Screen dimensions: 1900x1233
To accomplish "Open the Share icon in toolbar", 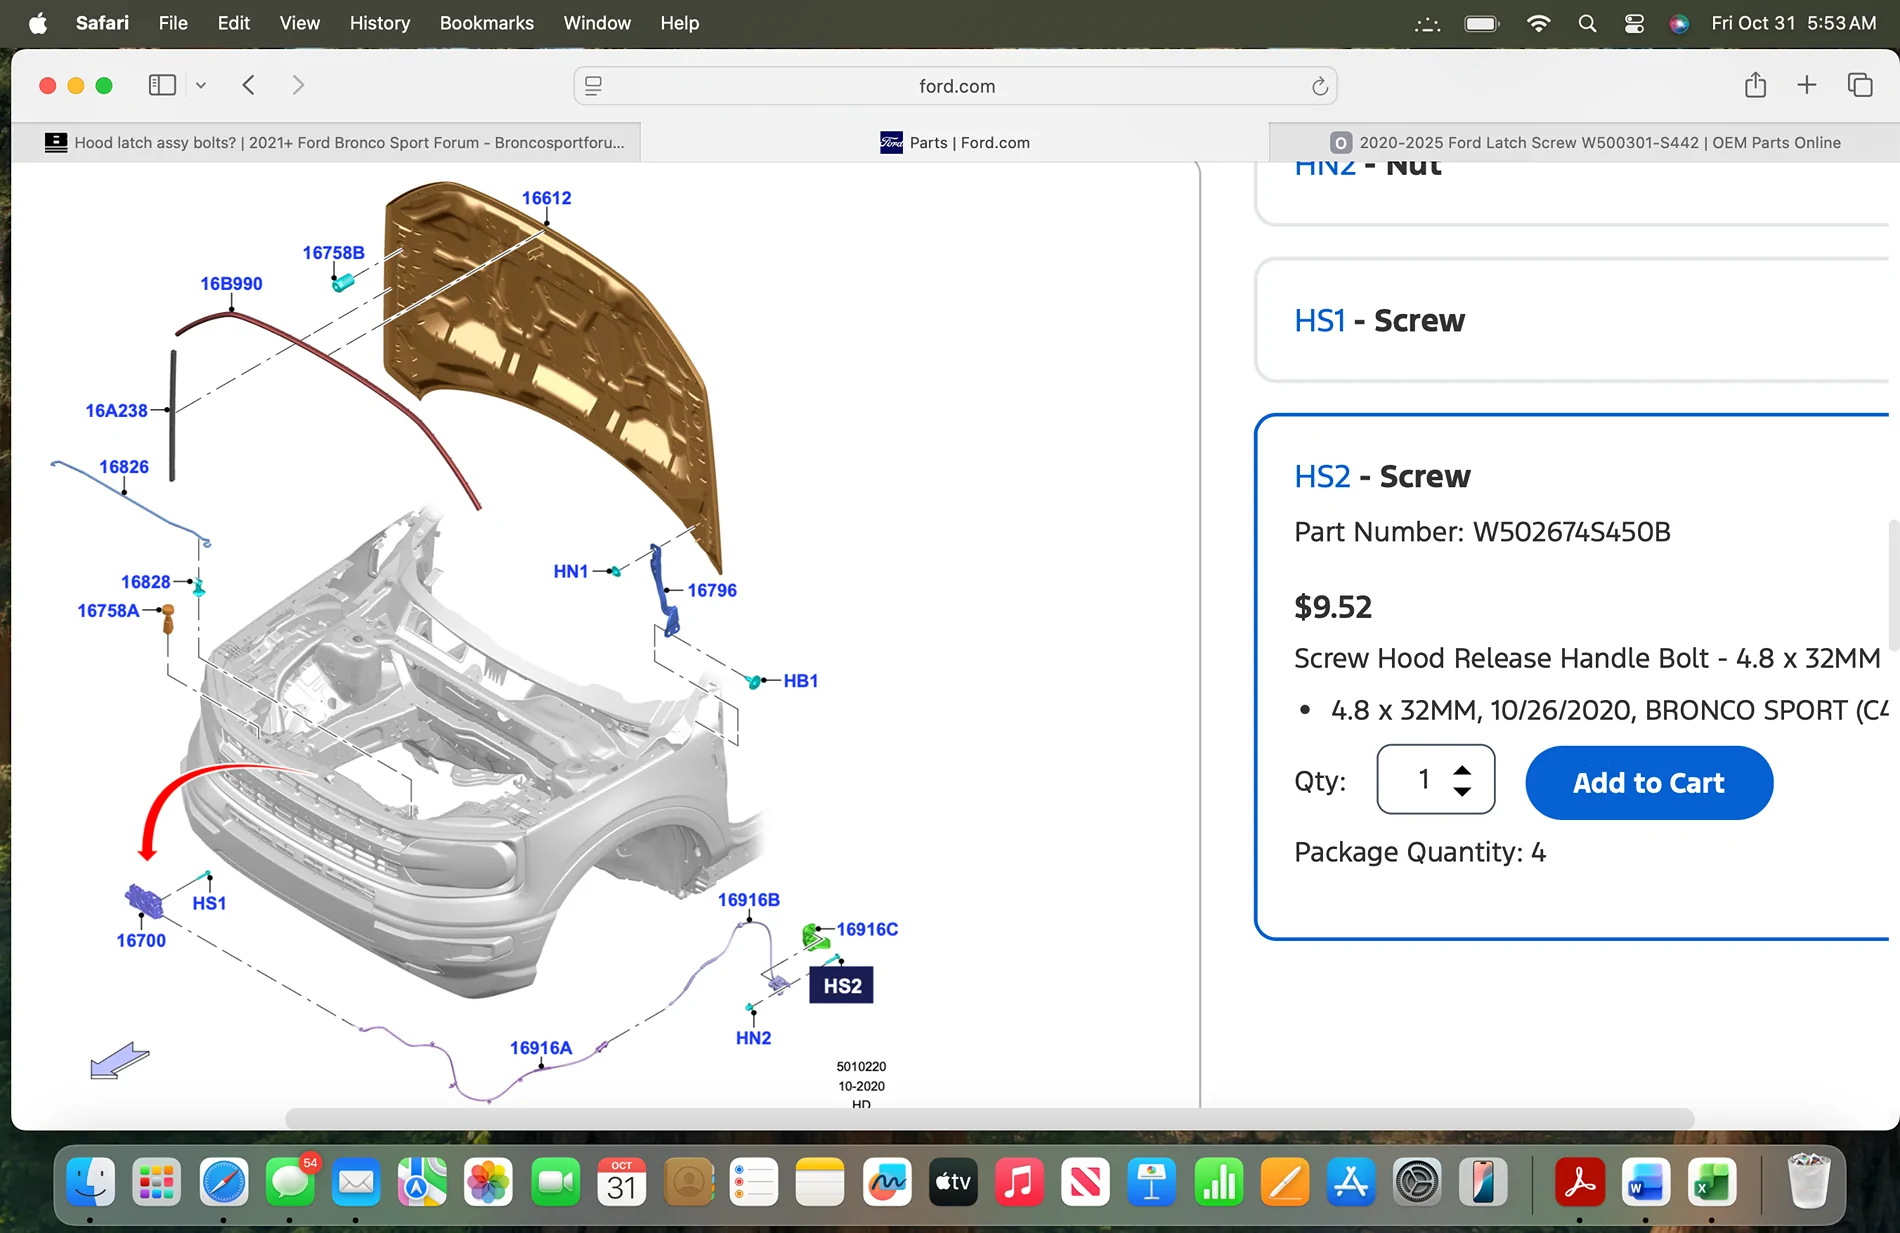I will (x=1755, y=85).
